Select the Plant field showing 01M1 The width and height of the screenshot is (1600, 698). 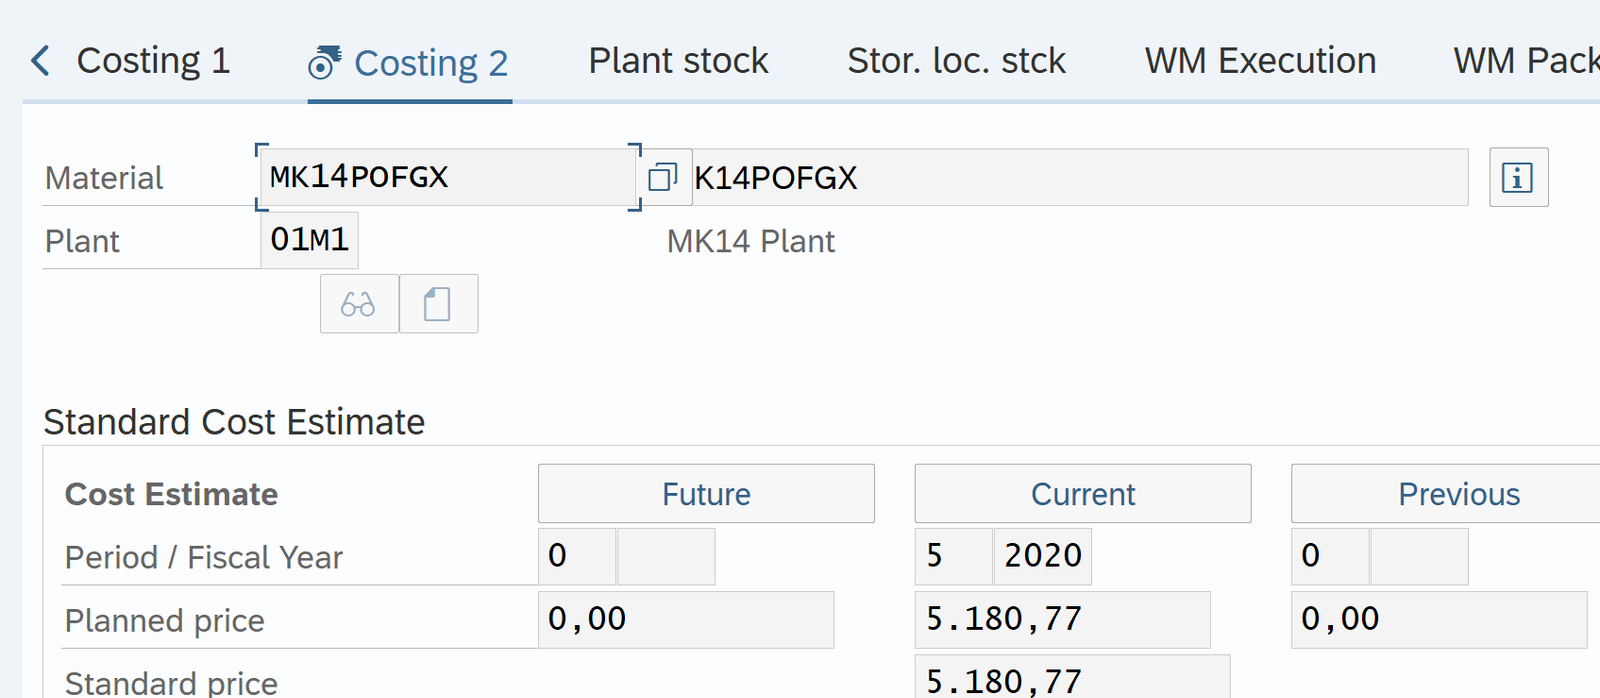coord(309,240)
